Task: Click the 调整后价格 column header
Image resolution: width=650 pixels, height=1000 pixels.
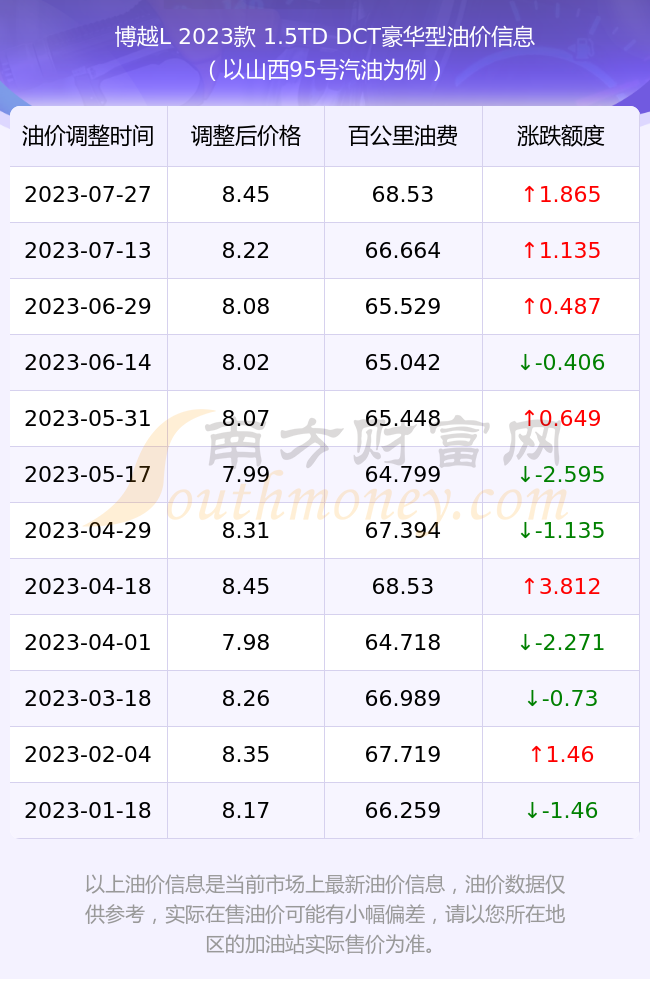Action: tap(246, 136)
